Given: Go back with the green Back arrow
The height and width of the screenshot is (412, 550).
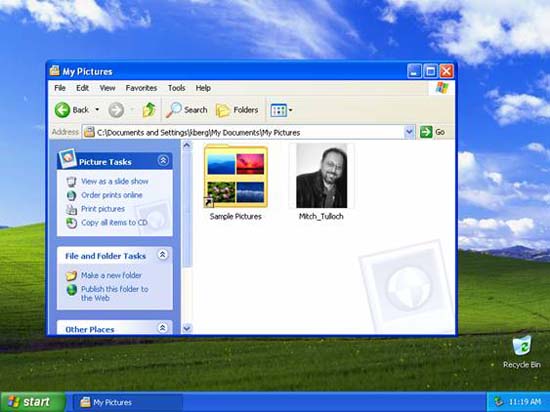Looking at the screenshot, I should [62, 110].
